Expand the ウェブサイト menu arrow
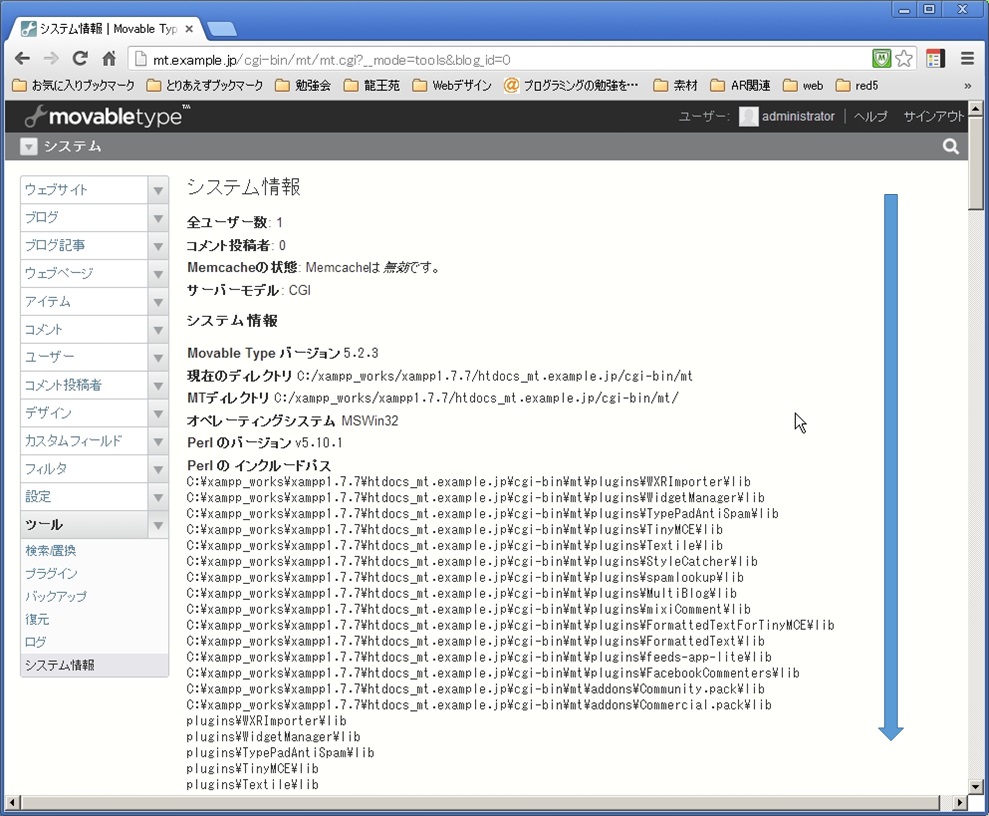This screenshot has width=989, height=816. pyautogui.click(x=158, y=190)
